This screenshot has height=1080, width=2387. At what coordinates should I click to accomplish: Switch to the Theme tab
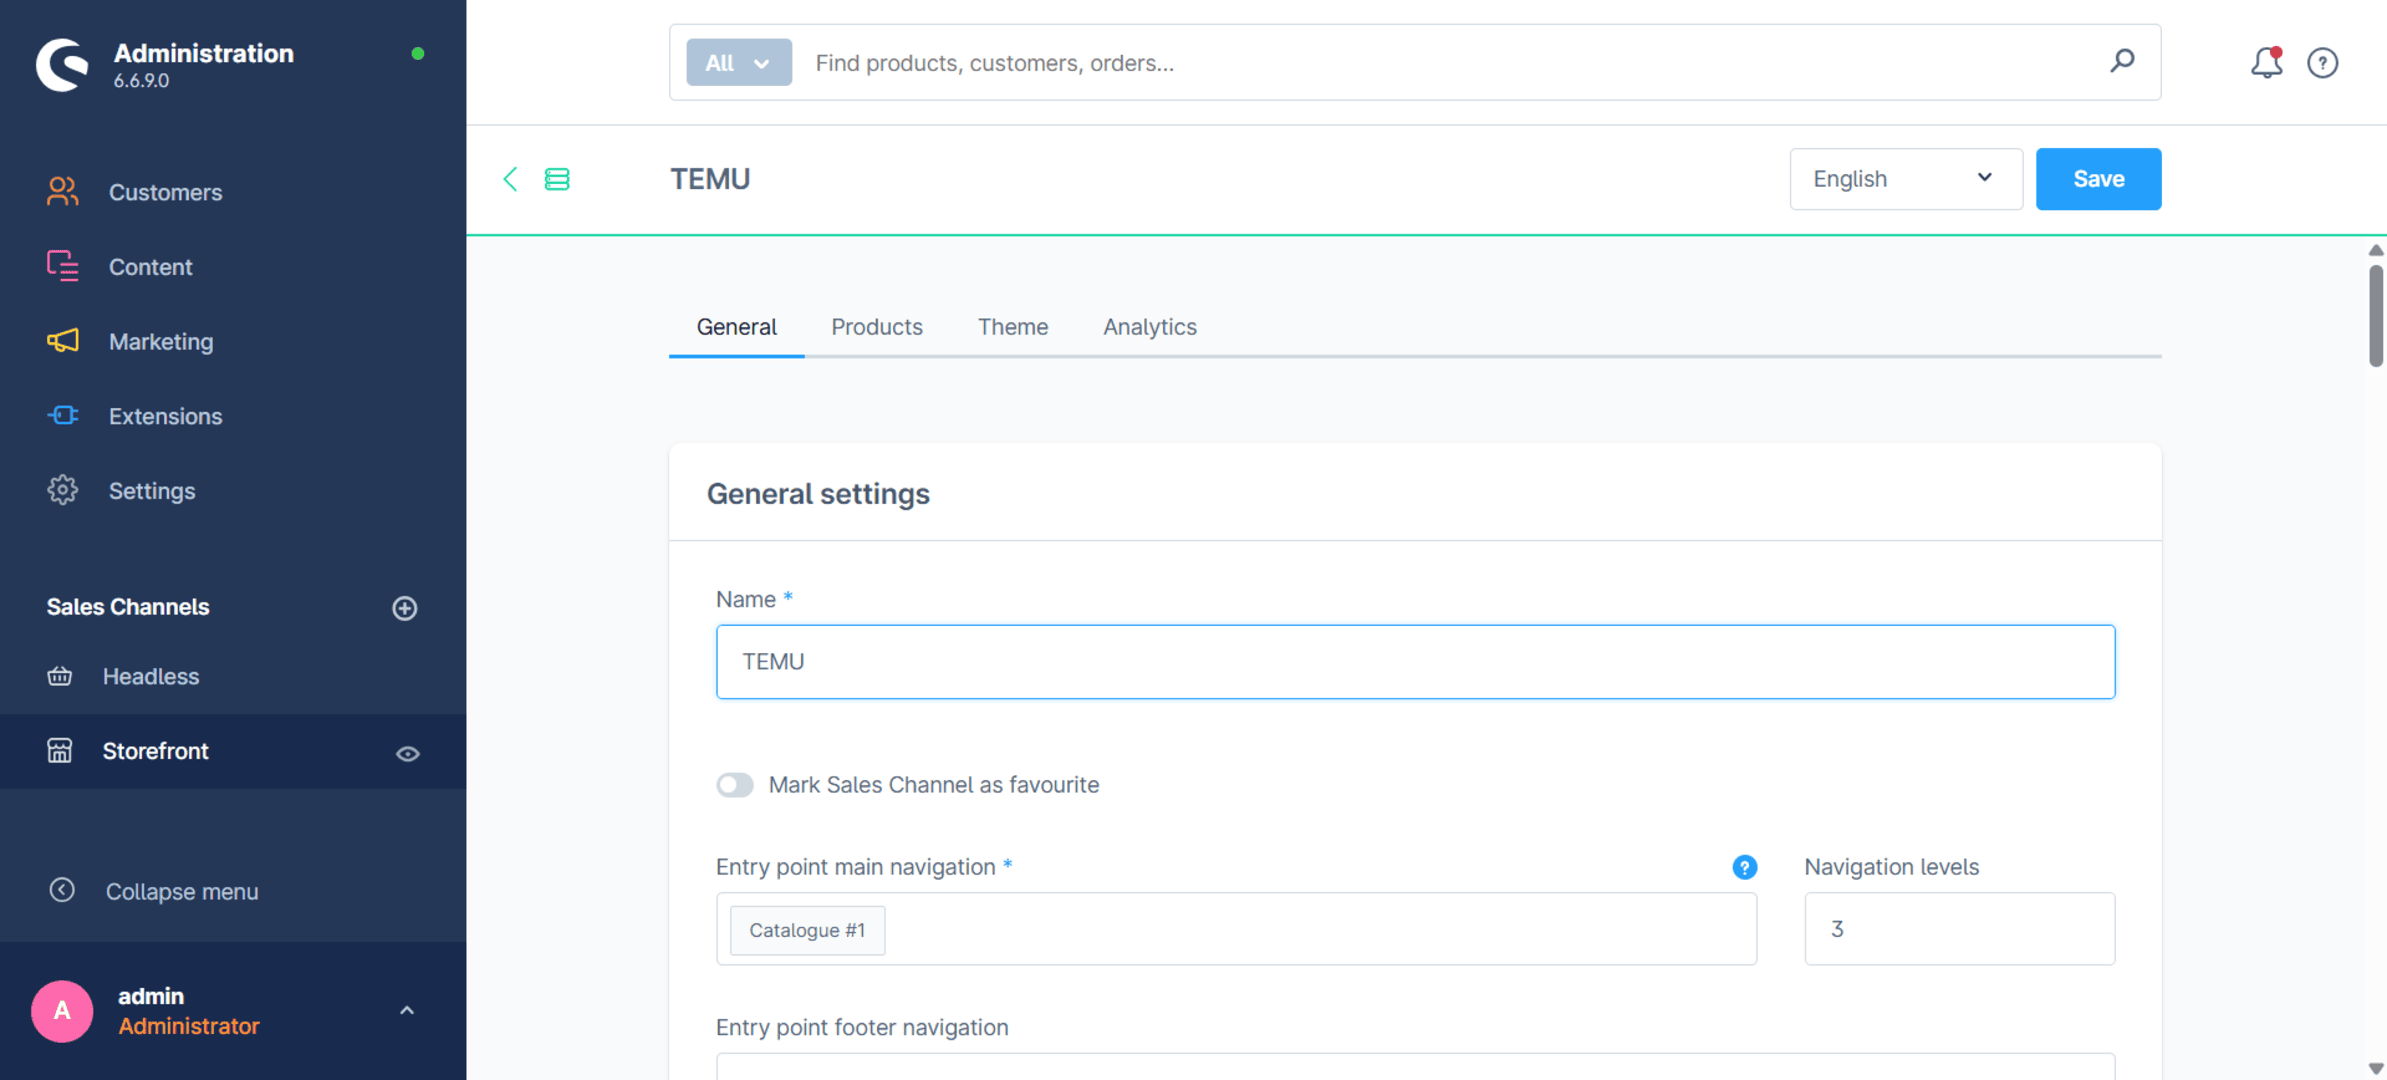click(1013, 327)
